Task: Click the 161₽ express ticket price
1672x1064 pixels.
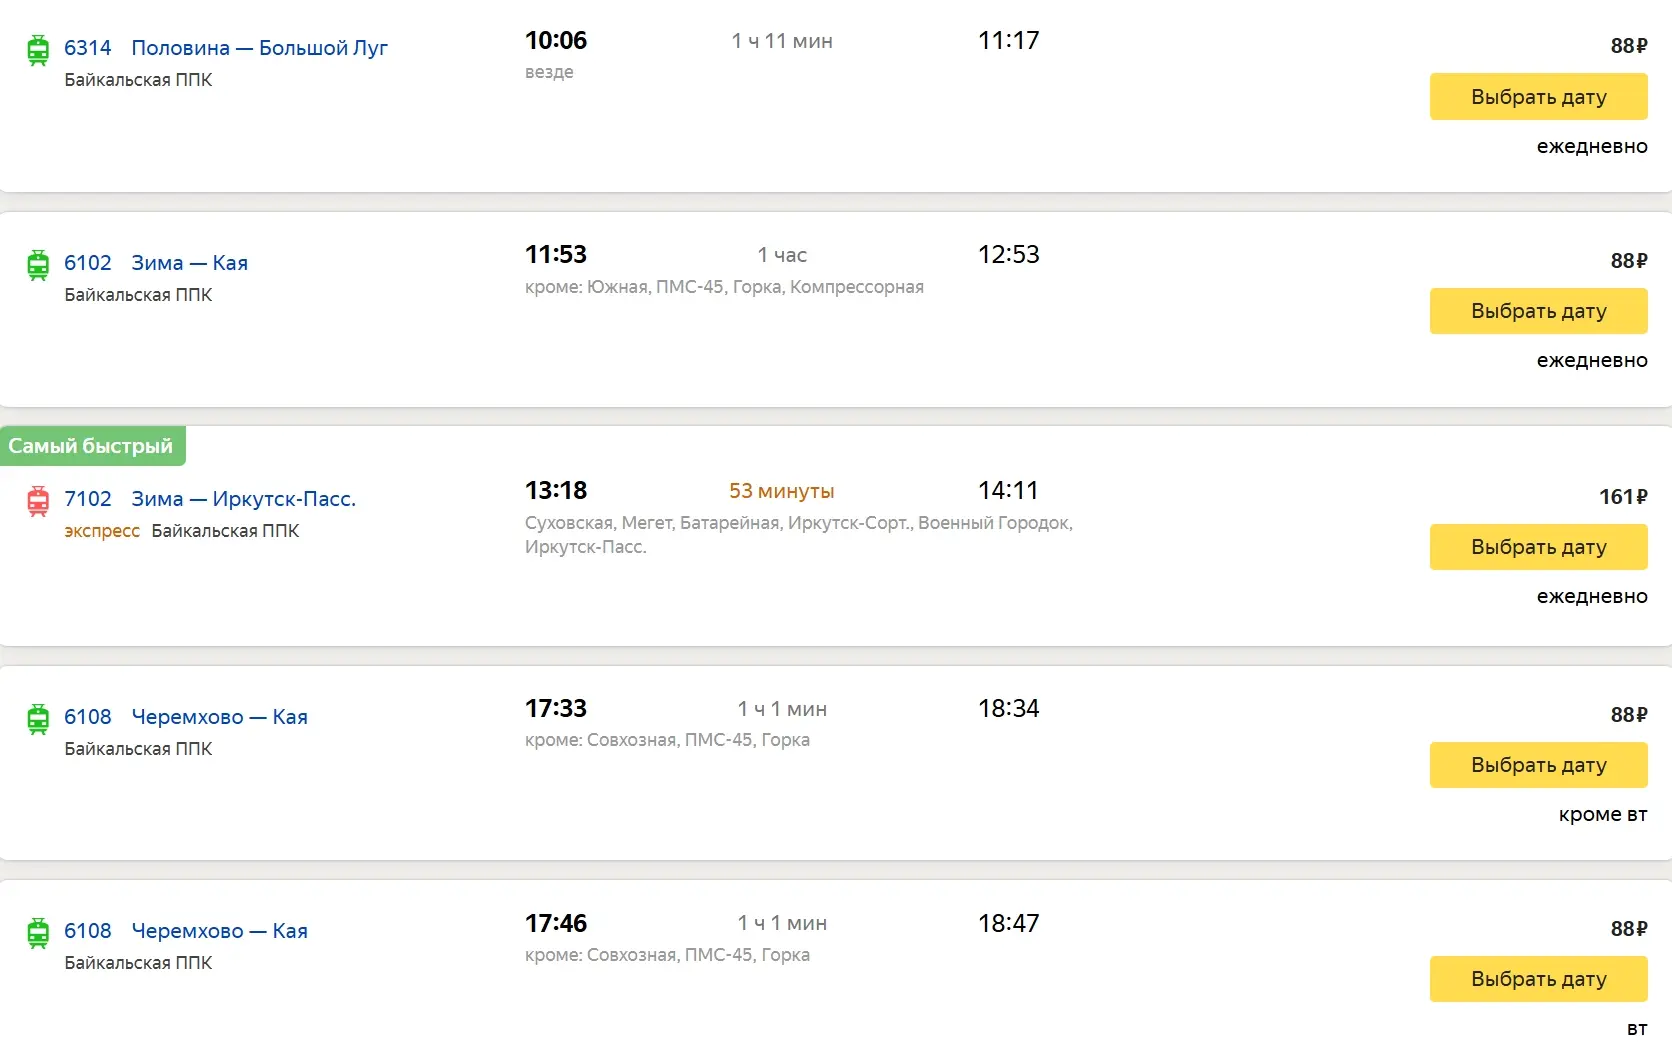Action: (x=1623, y=497)
